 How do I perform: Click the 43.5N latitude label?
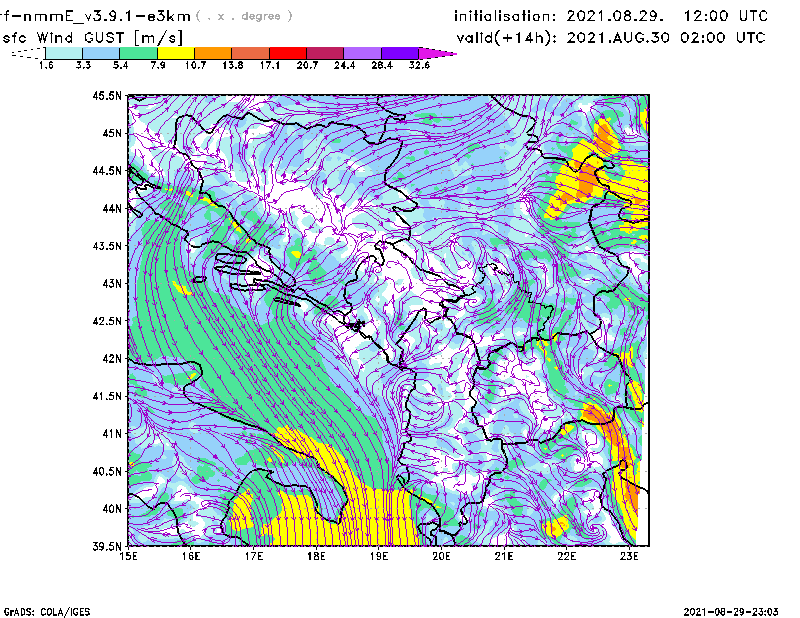[107, 246]
